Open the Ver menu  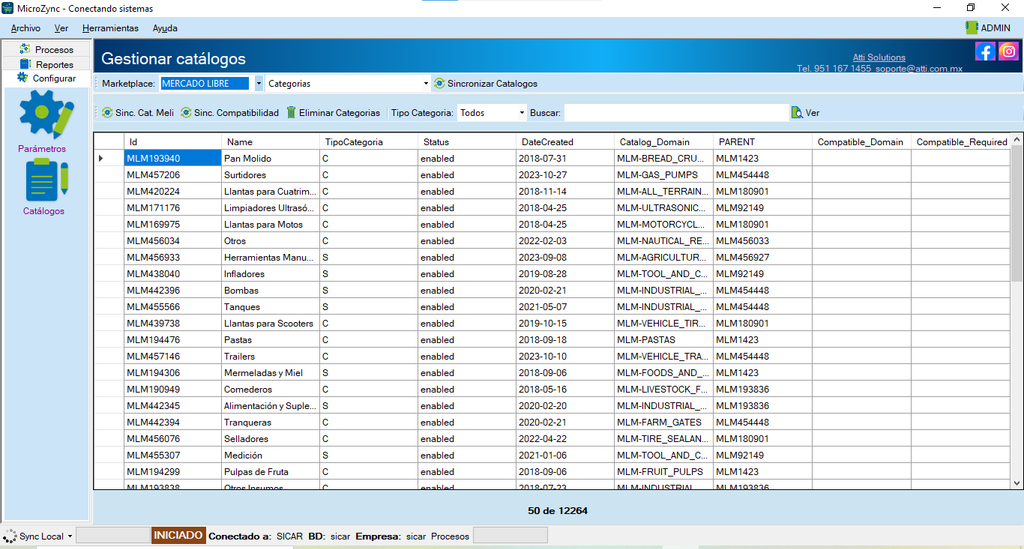coord(61,28)
